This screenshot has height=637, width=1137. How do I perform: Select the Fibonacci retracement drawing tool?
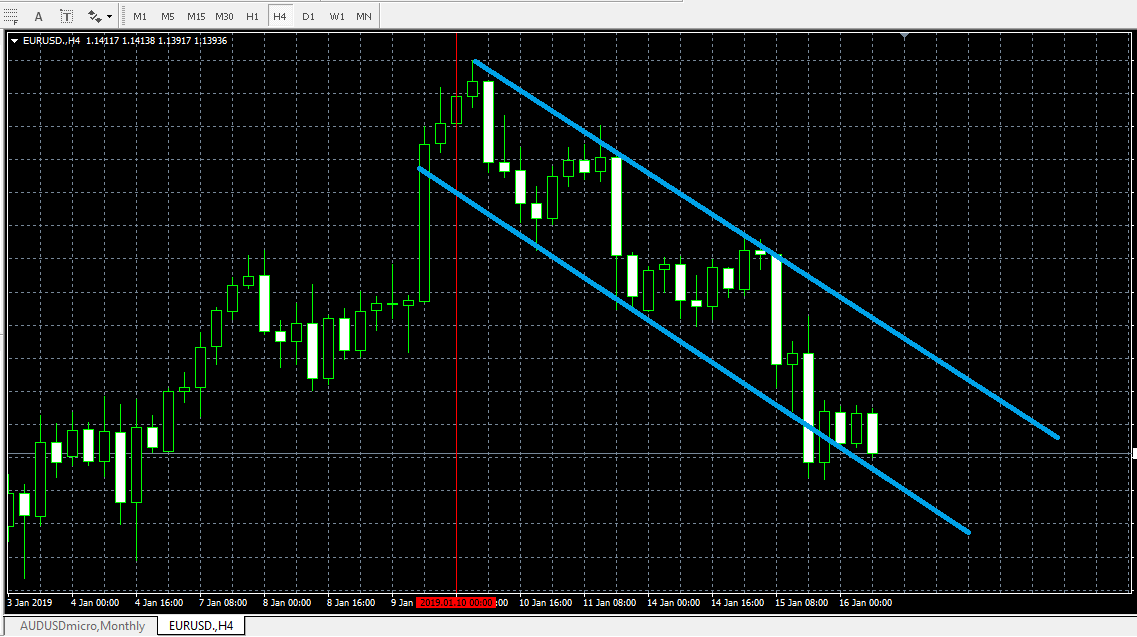(11, 17)
